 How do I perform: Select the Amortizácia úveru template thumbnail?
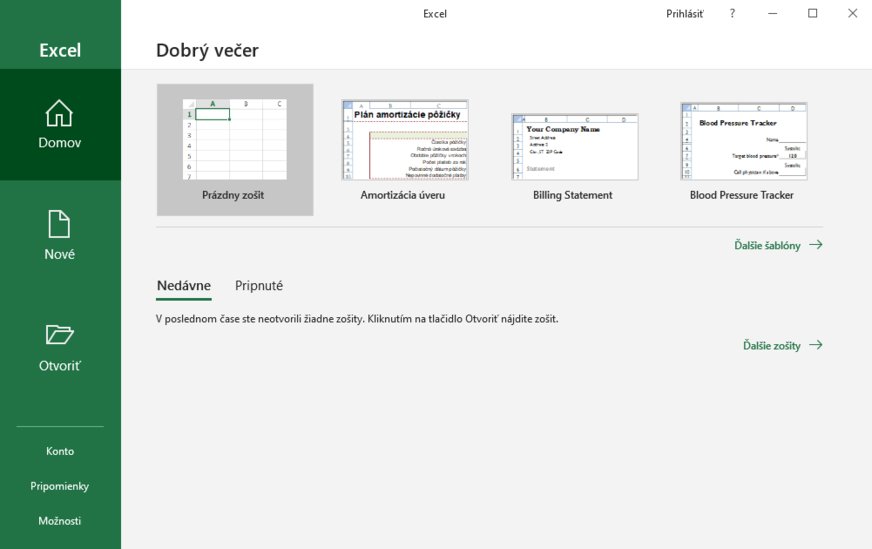[404, 139]
